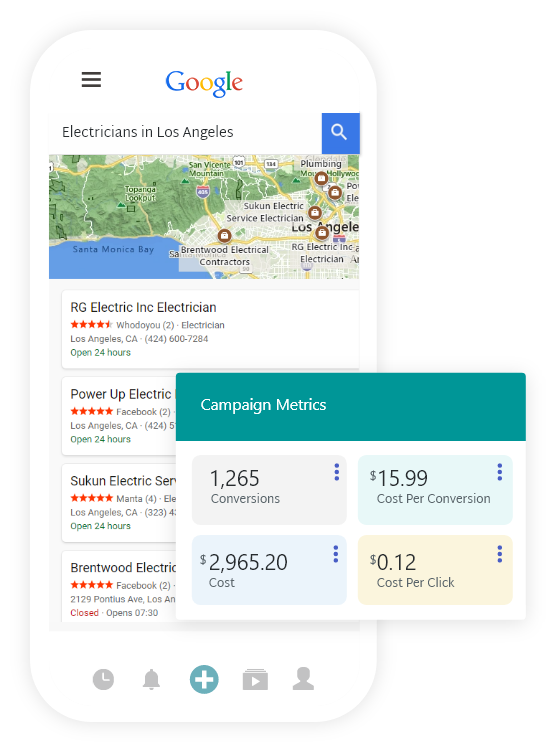The height and width of the screenshot is (752, 556).
Task: Open Cost Per Click three-dot menu
Action: (x=499, y=554)
